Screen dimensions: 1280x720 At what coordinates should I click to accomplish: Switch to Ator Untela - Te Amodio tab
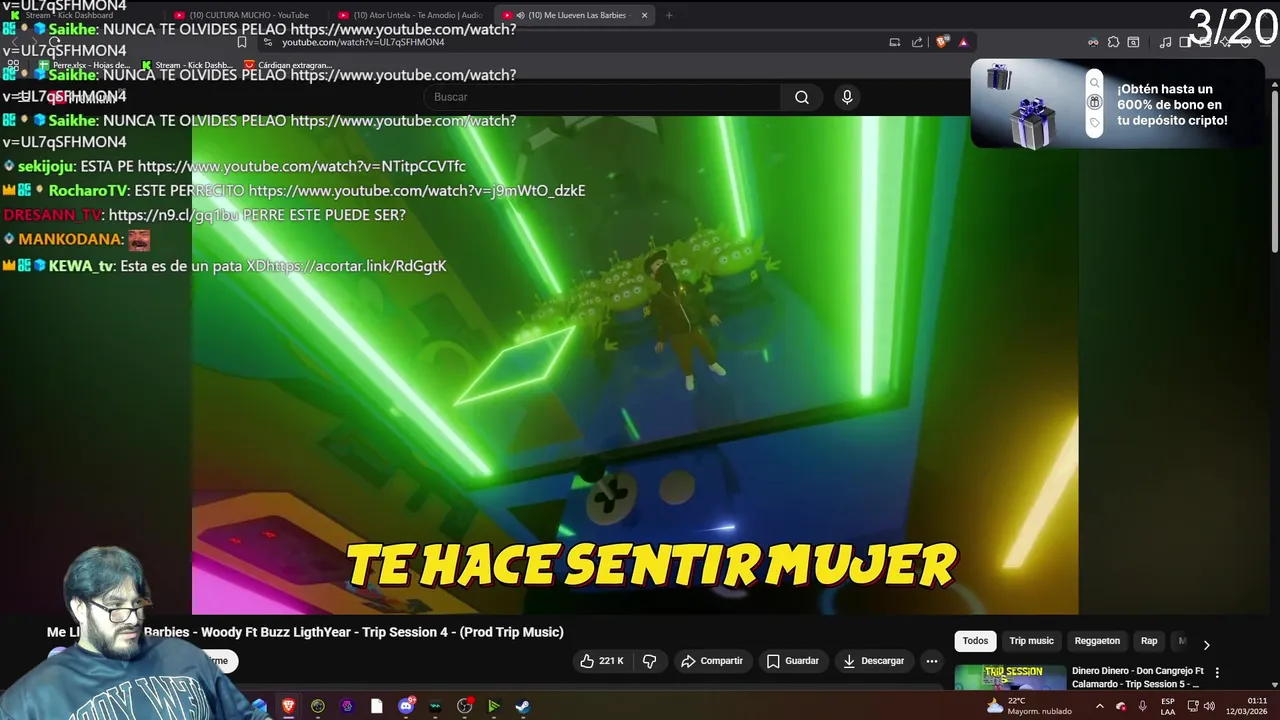(411, 15)
